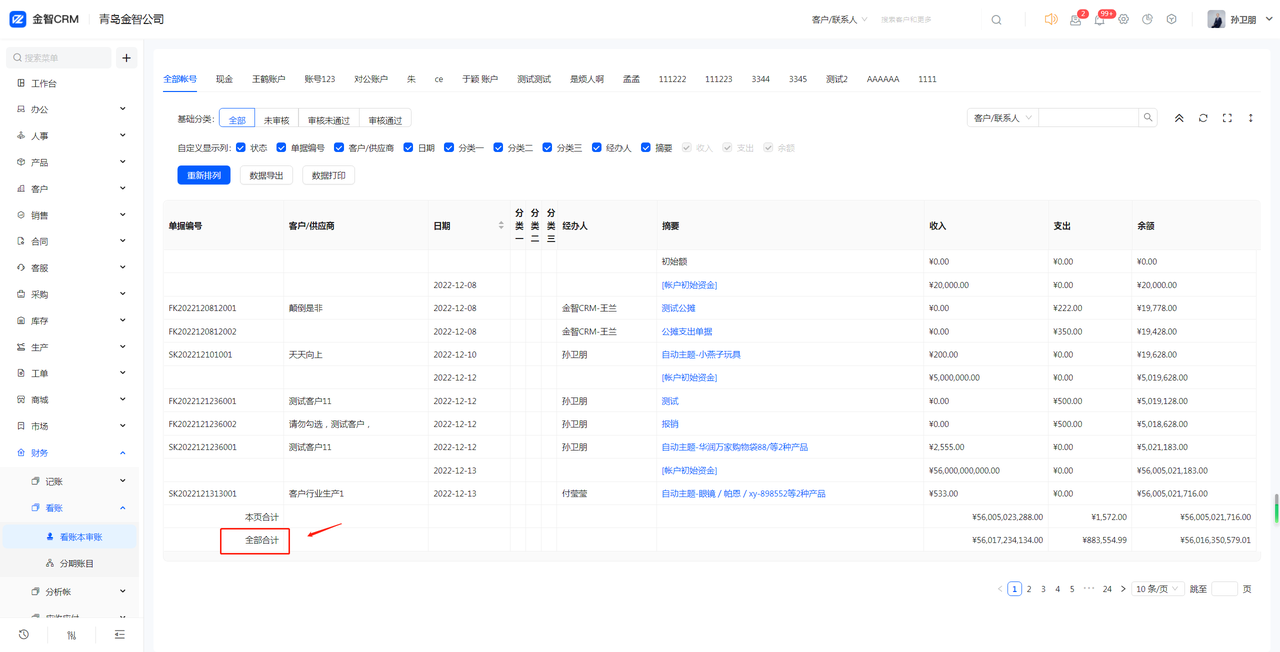Click the next page arrow
This screenshot has height=652, width=1280.
(1123, 589)
